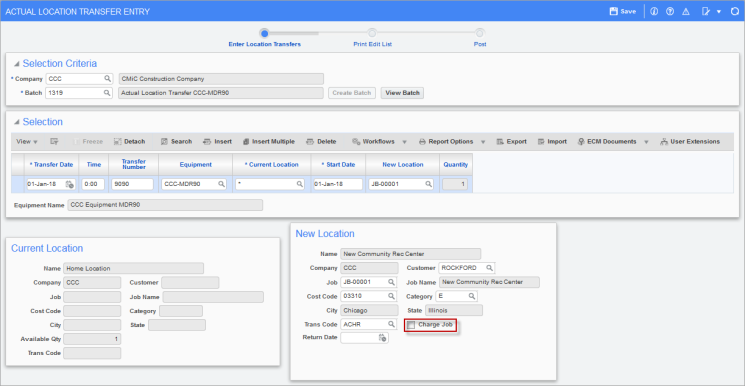The image size is (745, 386).
Task: Show the warning triangle alerts
Action: coord(686,11)
